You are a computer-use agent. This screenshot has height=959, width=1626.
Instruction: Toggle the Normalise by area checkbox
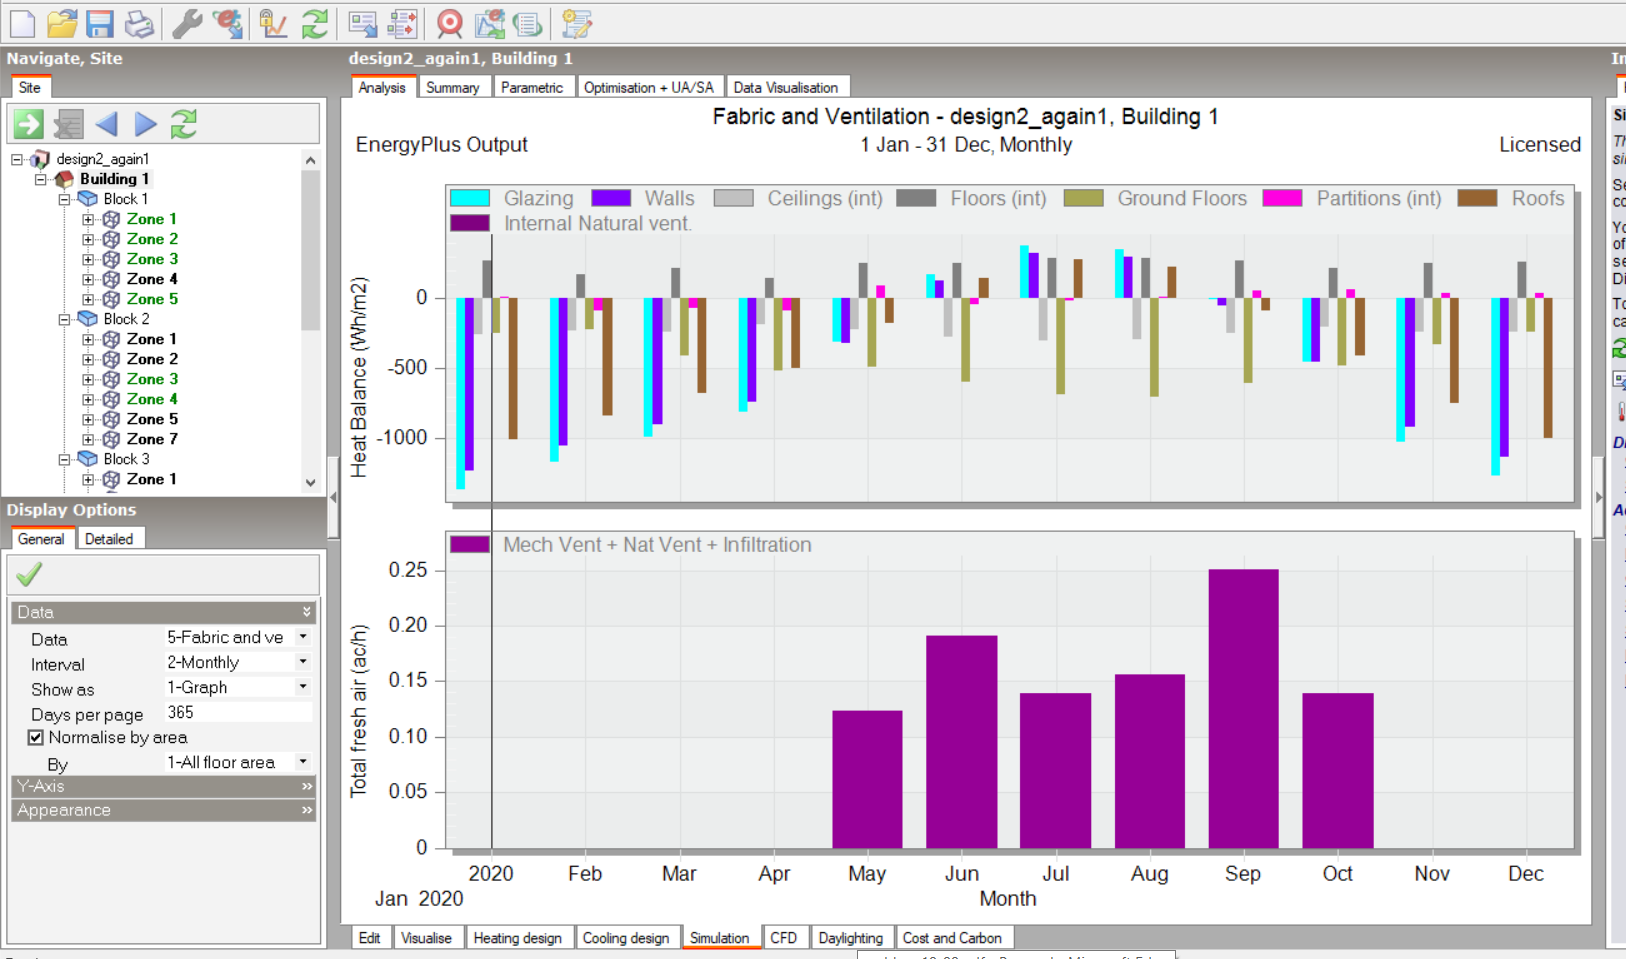[36, 738]
